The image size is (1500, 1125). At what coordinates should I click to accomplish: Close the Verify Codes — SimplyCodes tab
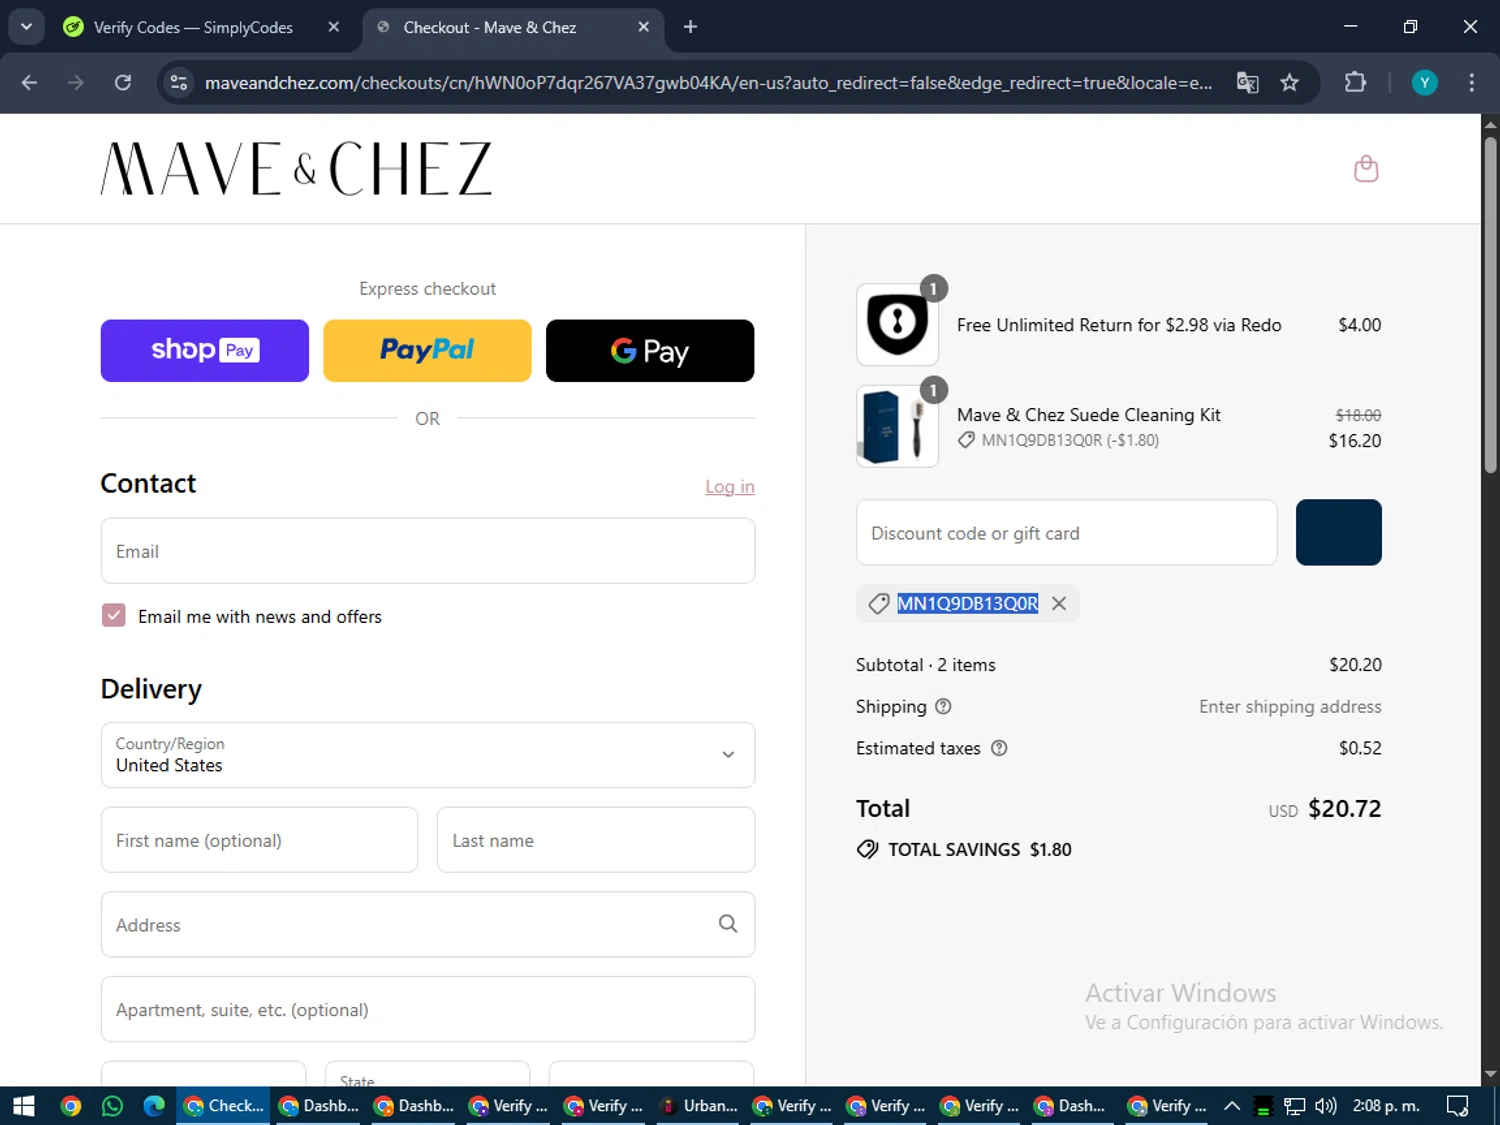coord(334,27)
